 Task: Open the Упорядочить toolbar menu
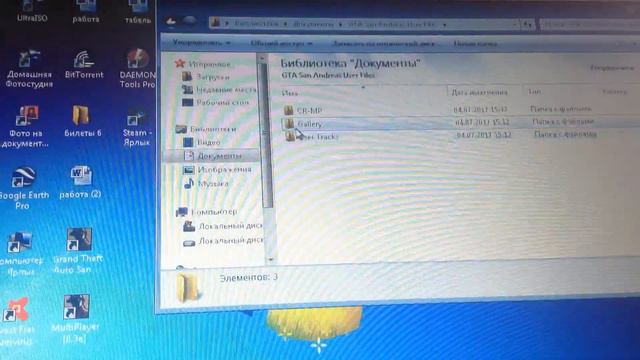coord(201,42)
